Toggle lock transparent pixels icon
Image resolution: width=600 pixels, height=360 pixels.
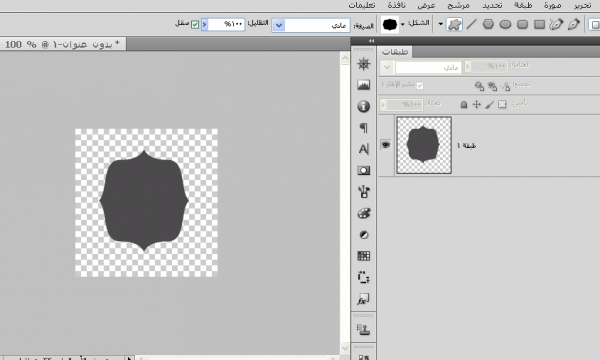[502, 104]
